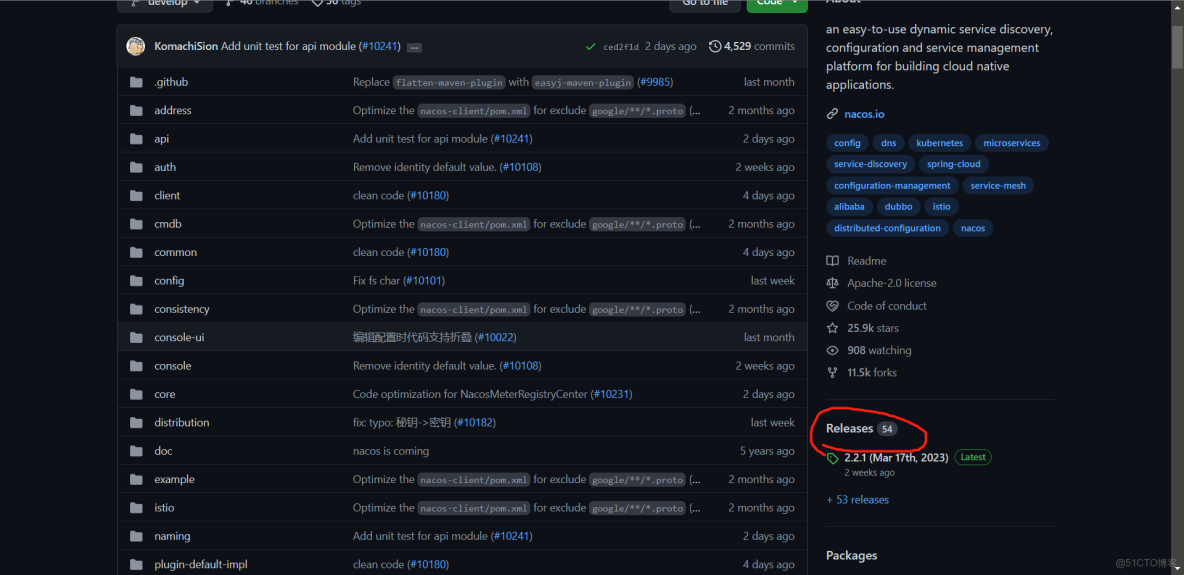The width and height of the screenshot is (1184, 575).
Task: Click the folder icon beside console-ui
Action: pyautogui.click(x=136, y=338)
